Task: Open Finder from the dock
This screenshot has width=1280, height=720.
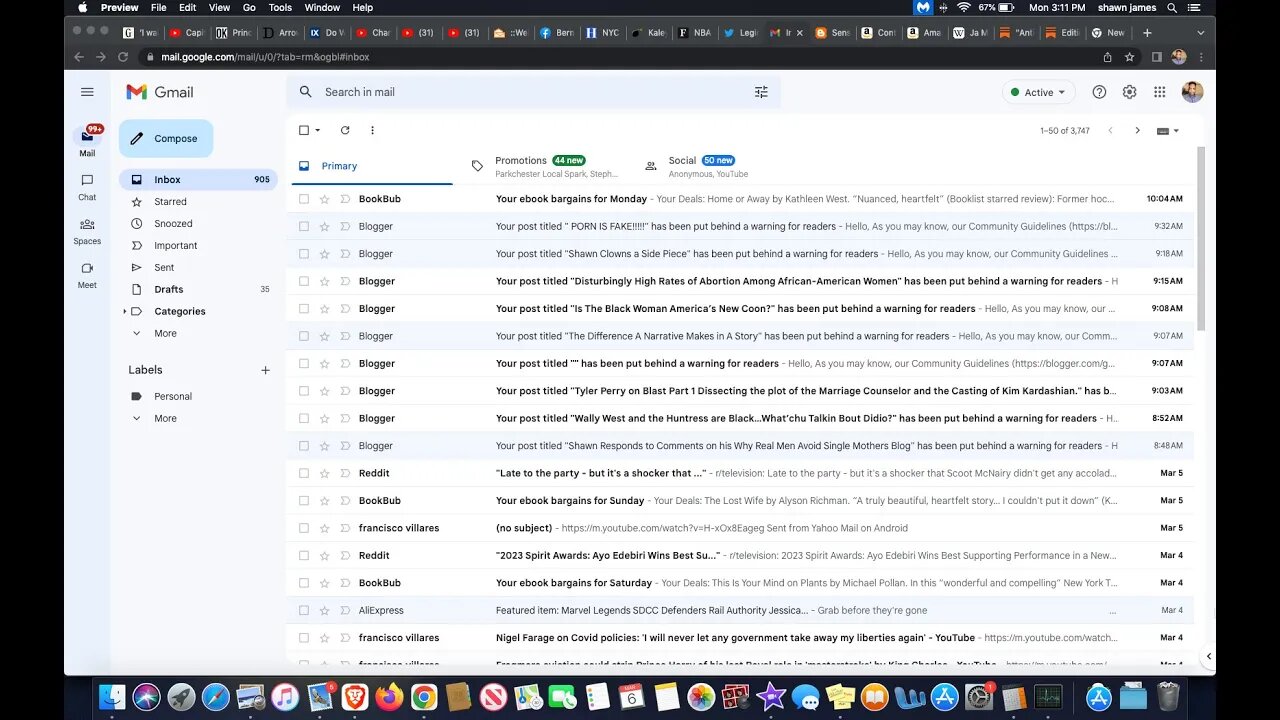Action: [113, 697]
